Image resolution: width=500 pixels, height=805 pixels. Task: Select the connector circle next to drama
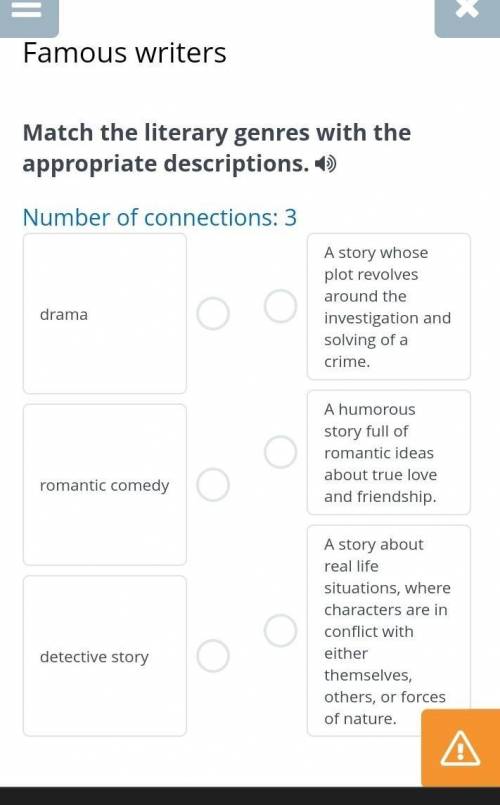coord(213,314)
